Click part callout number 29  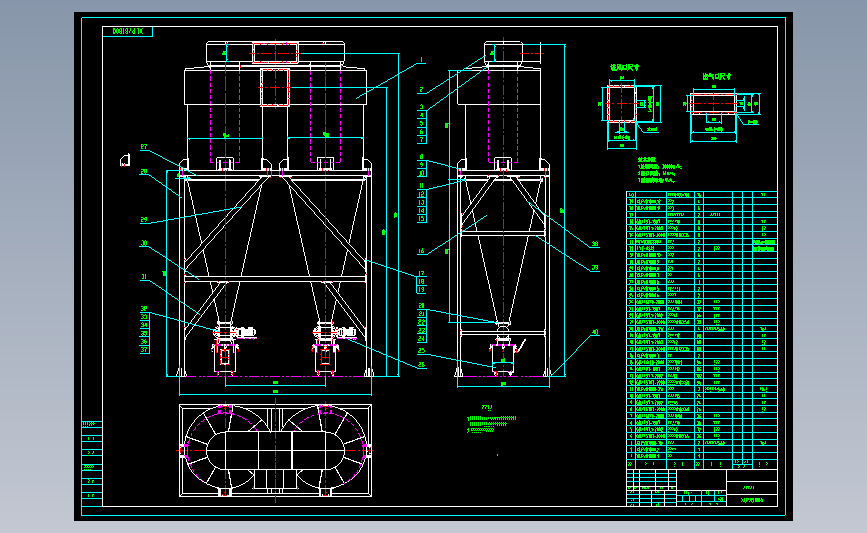pos(144,220)
